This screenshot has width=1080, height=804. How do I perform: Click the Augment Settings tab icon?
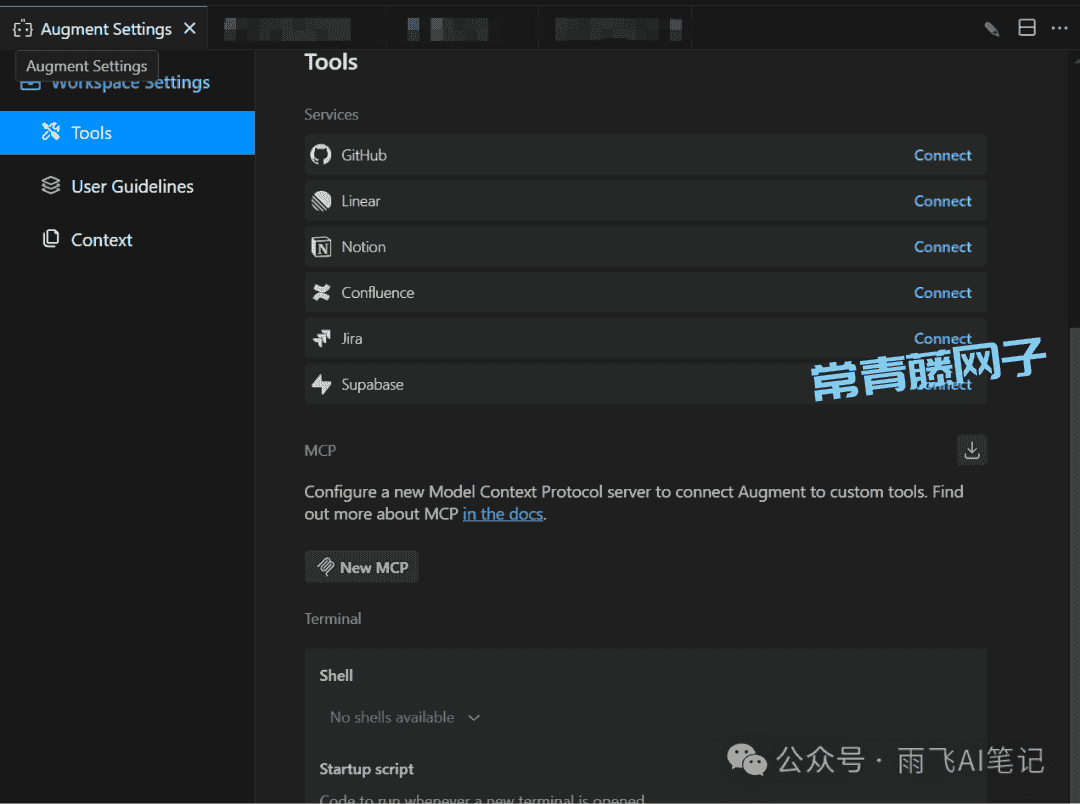(x=23, y=29)
